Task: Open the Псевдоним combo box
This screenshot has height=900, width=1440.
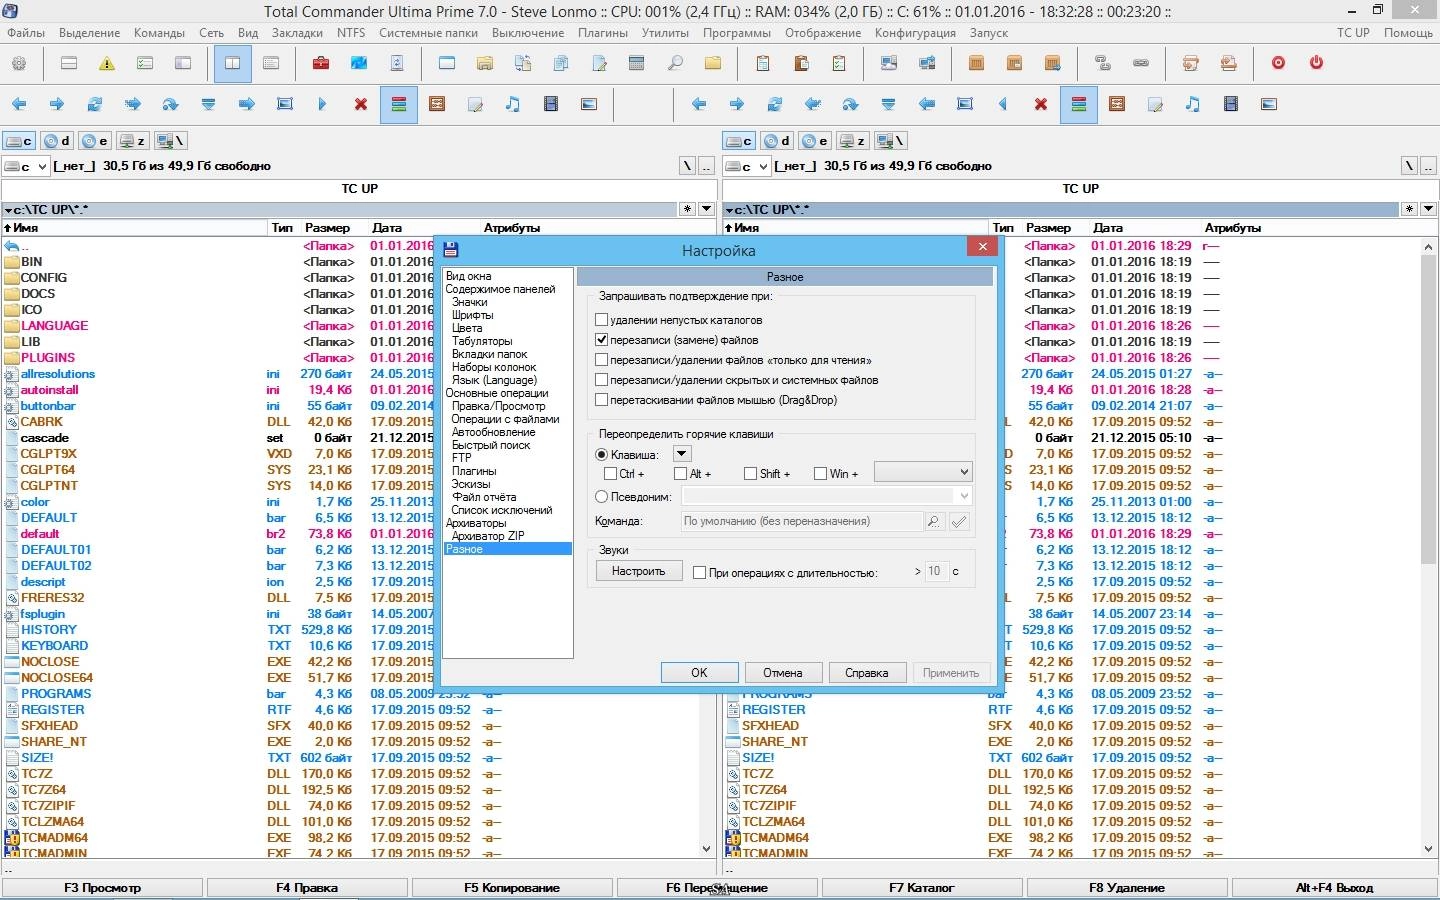Action: pyautogui.click(x=826, y=496)
